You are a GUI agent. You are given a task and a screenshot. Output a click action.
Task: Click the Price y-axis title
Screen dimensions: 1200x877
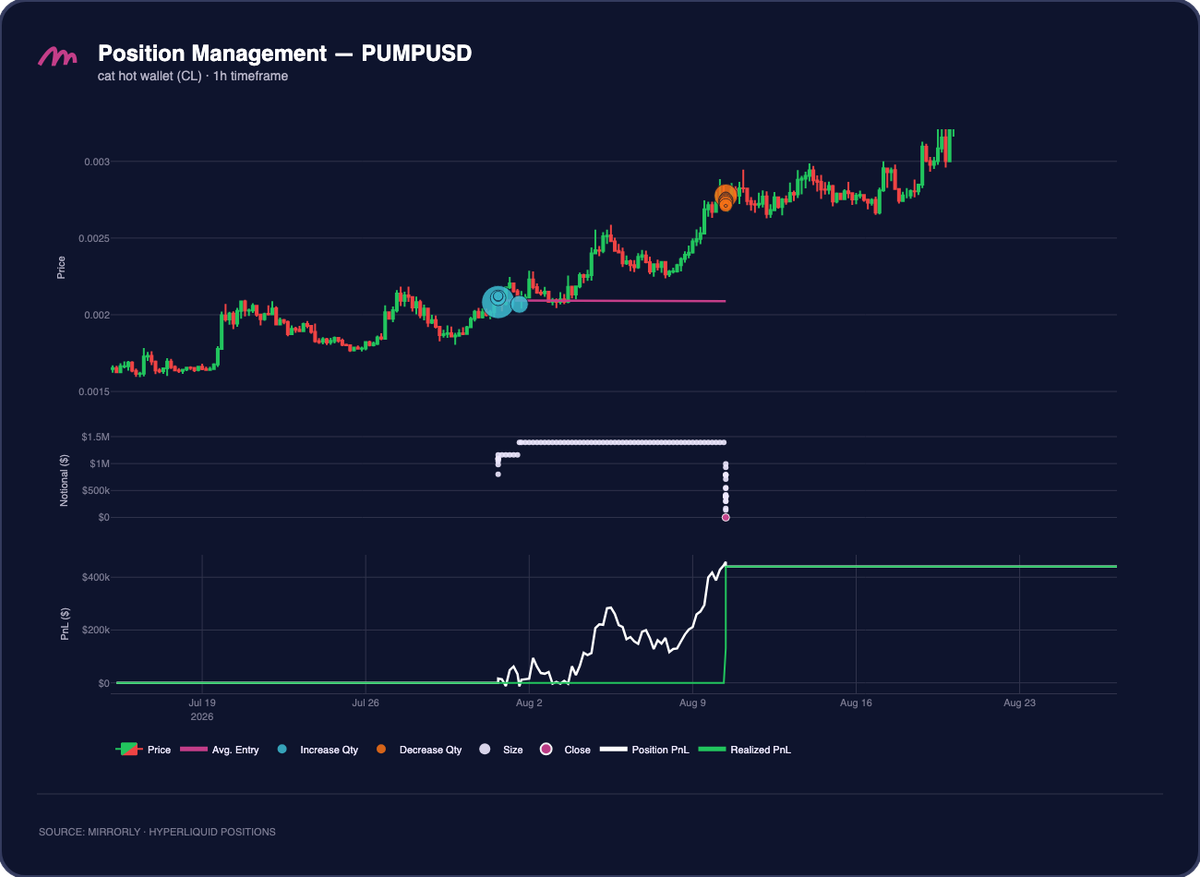click(61, 266)
